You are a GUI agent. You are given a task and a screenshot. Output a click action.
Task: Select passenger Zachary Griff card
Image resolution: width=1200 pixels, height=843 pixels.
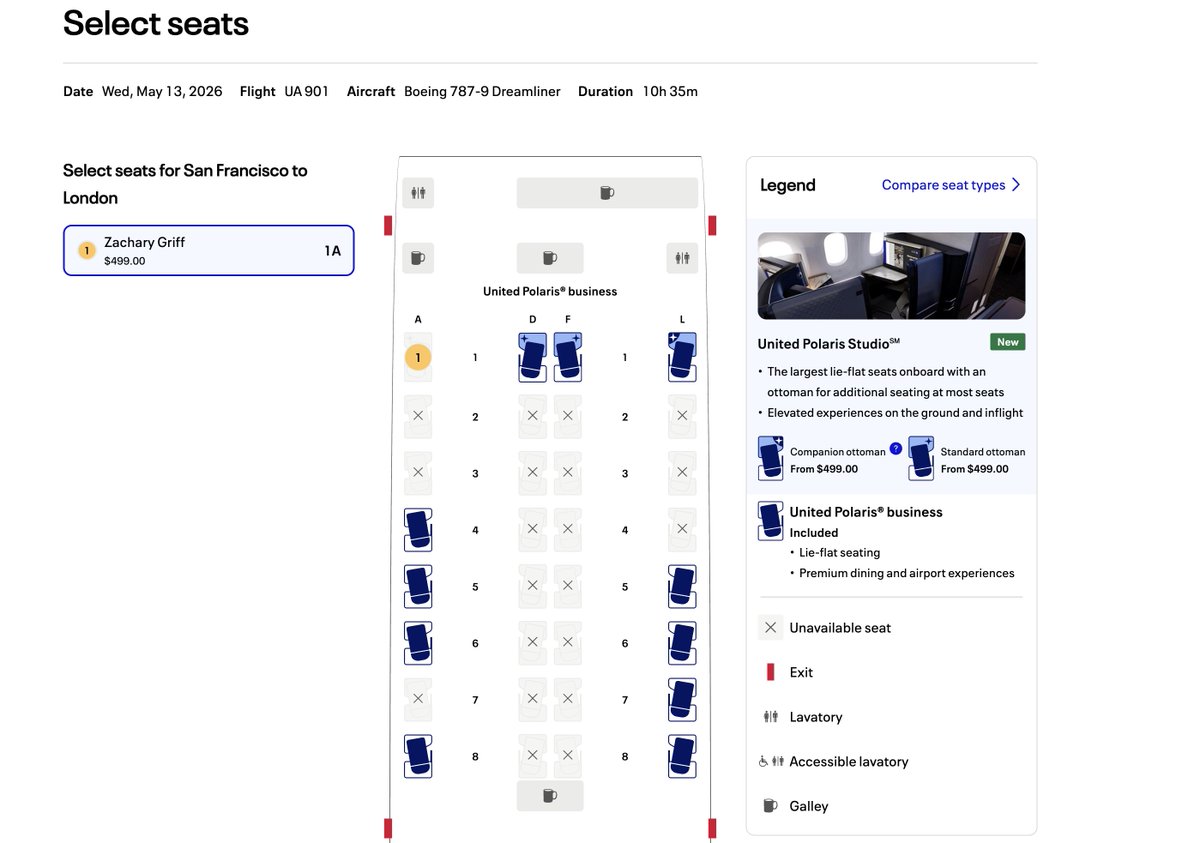pyautogui.click(x=208, y=250)
